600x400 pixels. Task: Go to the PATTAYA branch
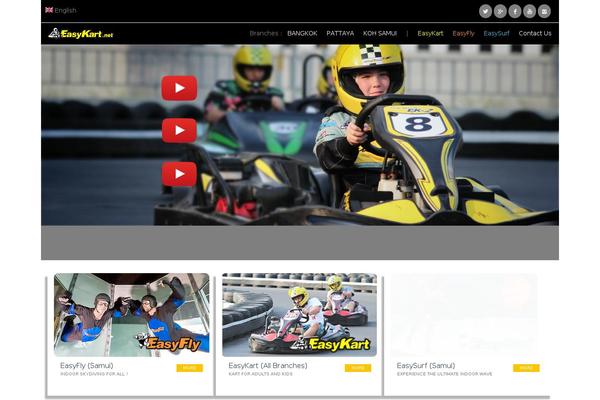[340, 33]
